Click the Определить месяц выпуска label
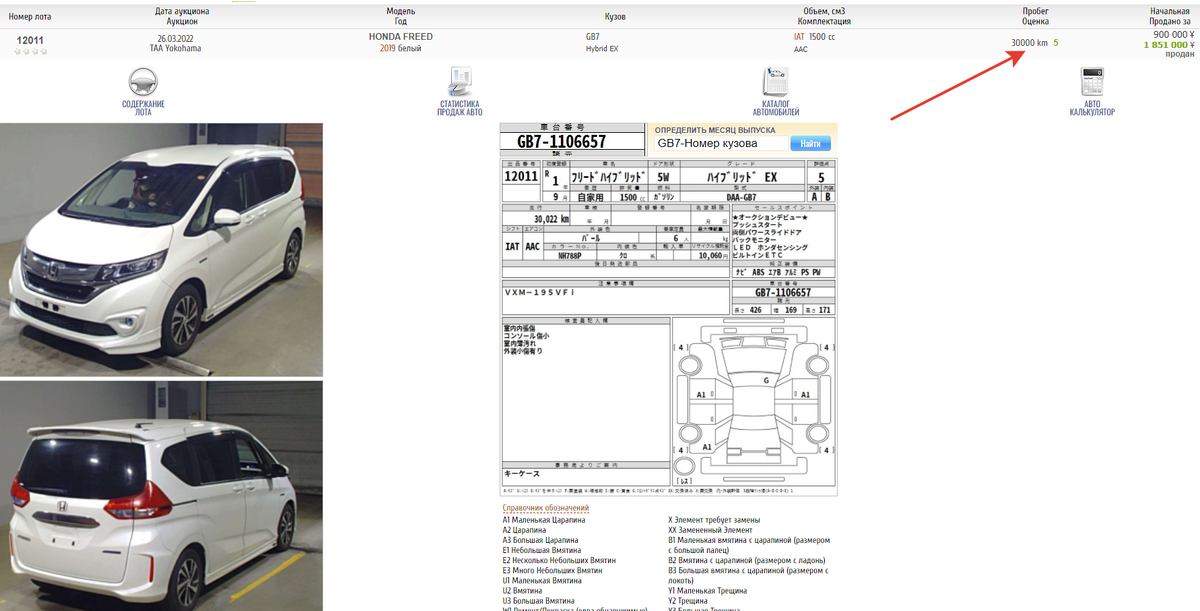The image size is (1200, 611). [715, 130]
